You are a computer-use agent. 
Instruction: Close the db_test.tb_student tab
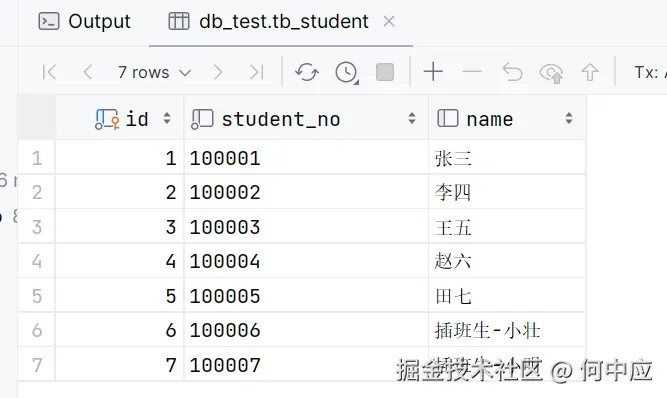[x=389, y=21]
